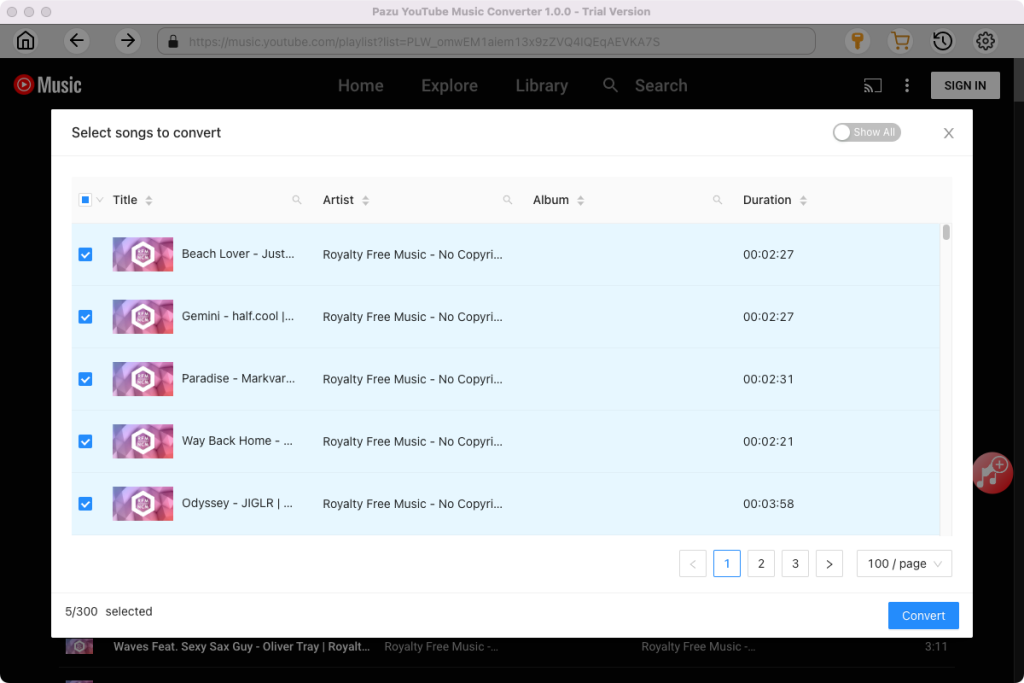The image size is (1024, 683).
Task: Open the registration key icon
Action: click(x=857, y=41)
